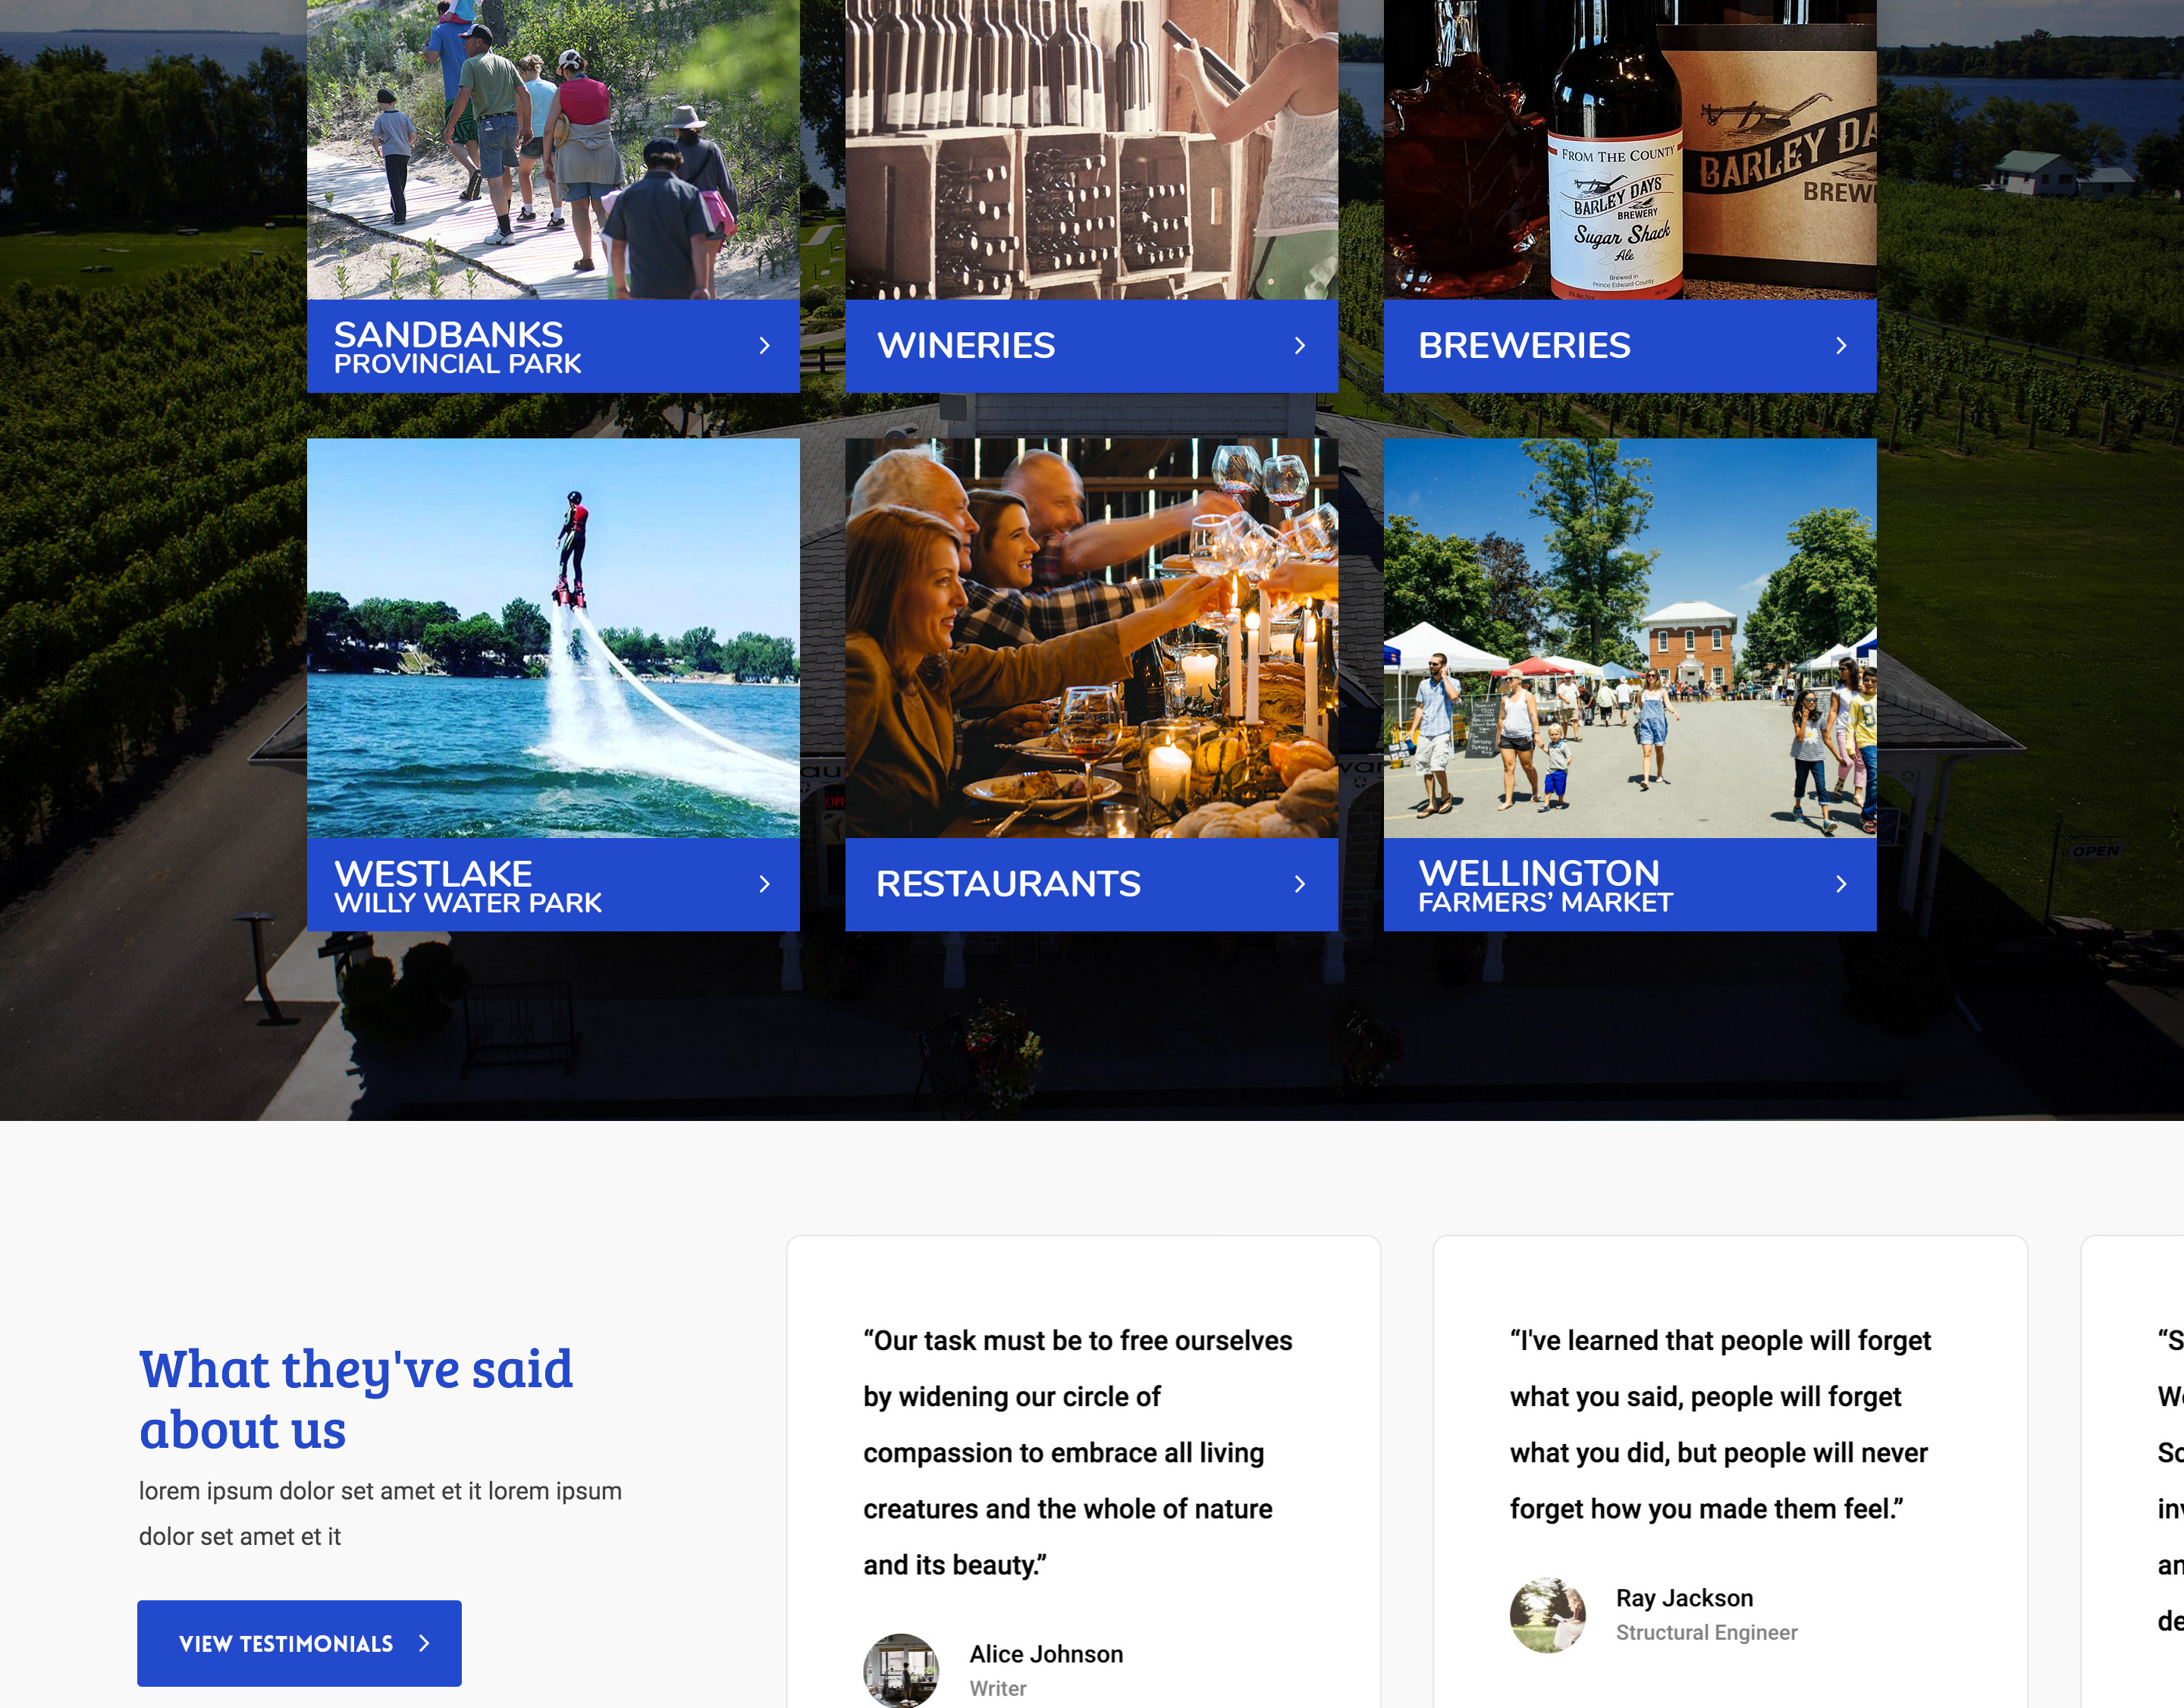This screenshot has height=1708, width=2184.
Task: Click the chevron inside View Testimonials button
Action: pyautogui.click(x=424, y=1643)
